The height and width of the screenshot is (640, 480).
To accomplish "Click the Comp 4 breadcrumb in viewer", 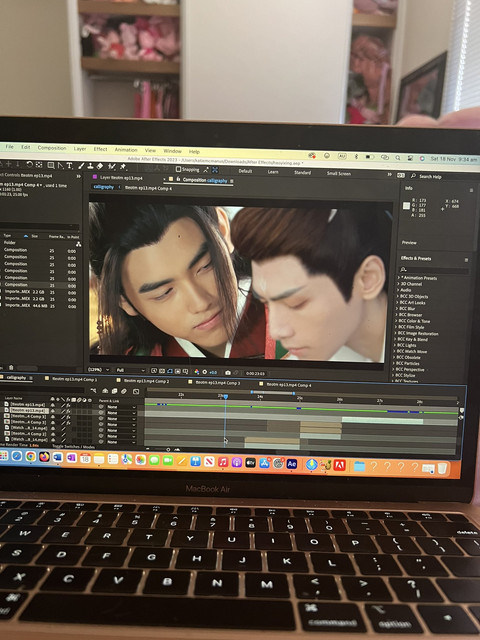I will (x=148, y=188).
